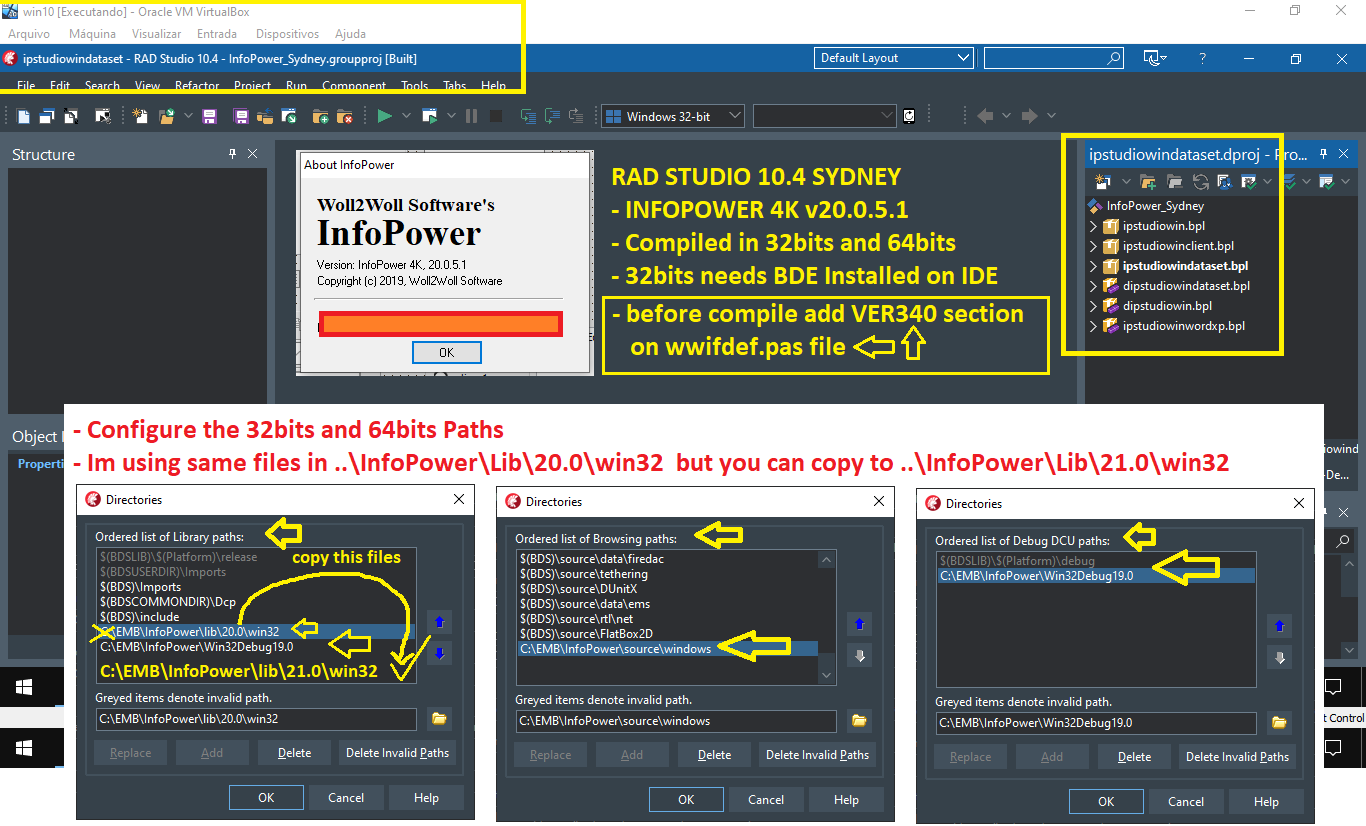The height and width of the screenshot is (826, 1366).
Task: Expand the ipstudiowinwordxp.bpl project node
Action: [x=1093, y=326]
